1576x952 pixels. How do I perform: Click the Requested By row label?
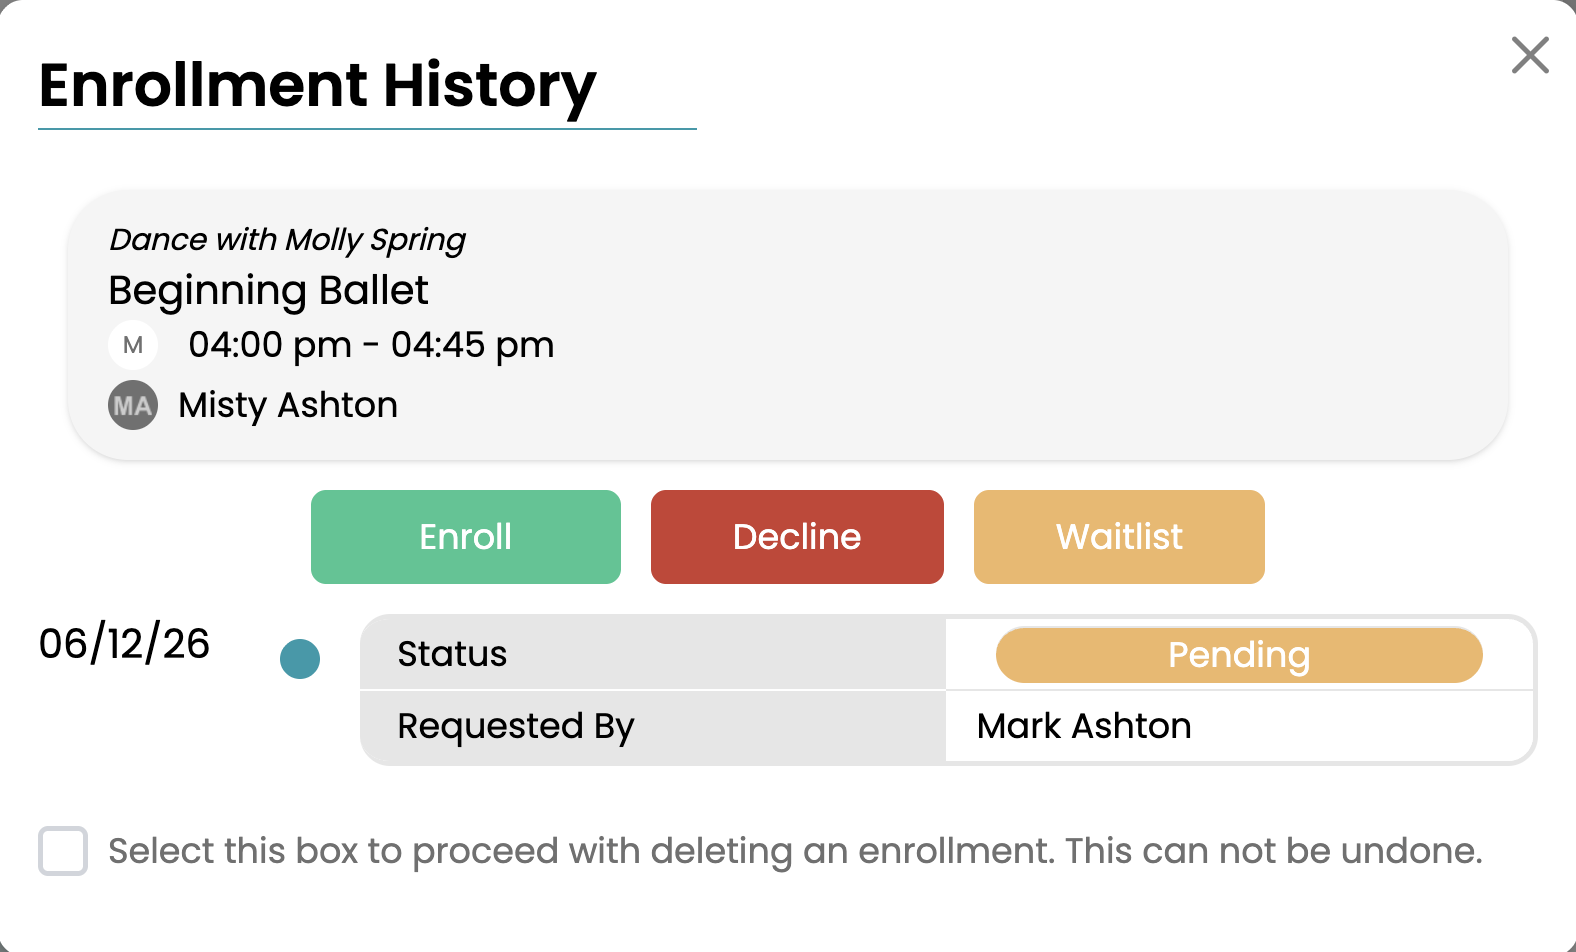click(x=516, y=727)
